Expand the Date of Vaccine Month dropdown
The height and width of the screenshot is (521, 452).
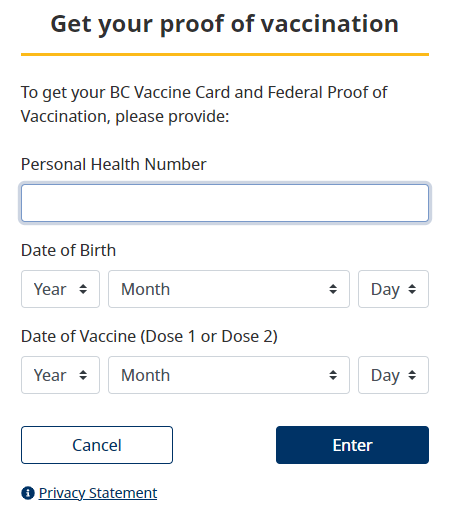click(x=229, y=375)
